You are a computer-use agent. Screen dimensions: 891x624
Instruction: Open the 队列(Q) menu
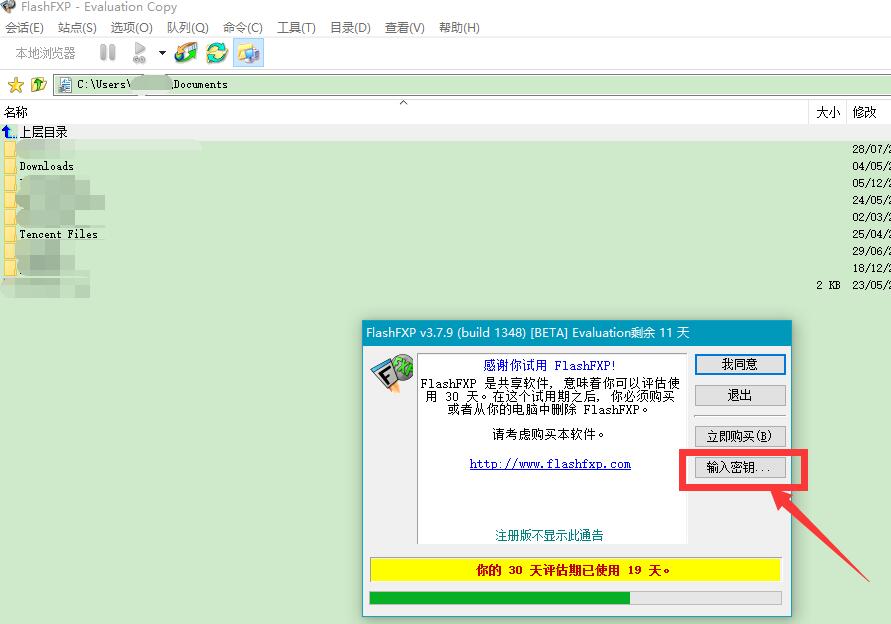coord(188,27)
